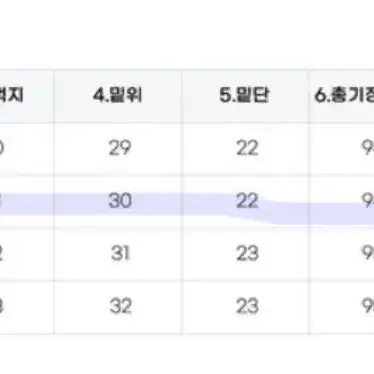Screen dimensions: 374x374
Task: Select the highlighted 밑단 value 22 cell
Action: pyautogui.click(x=245, y=201)
